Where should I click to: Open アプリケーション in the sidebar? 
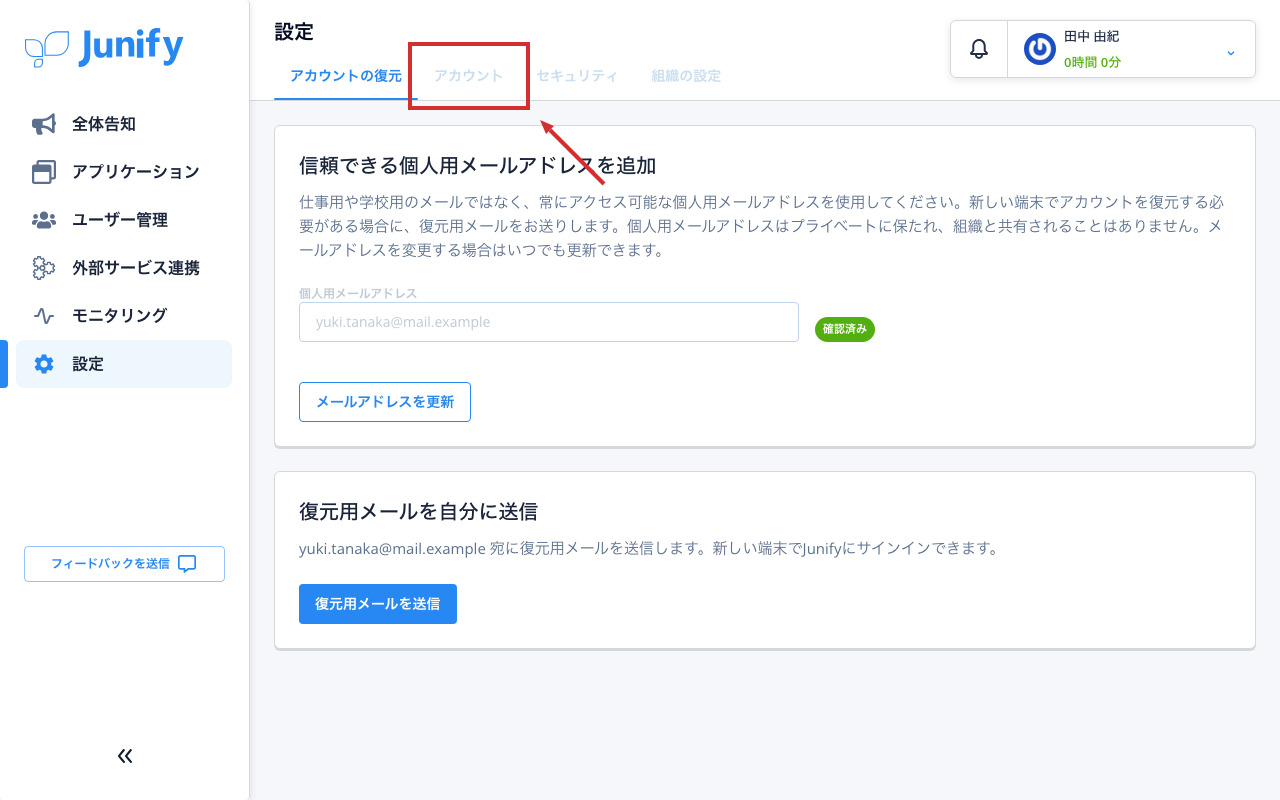(124, 172)
